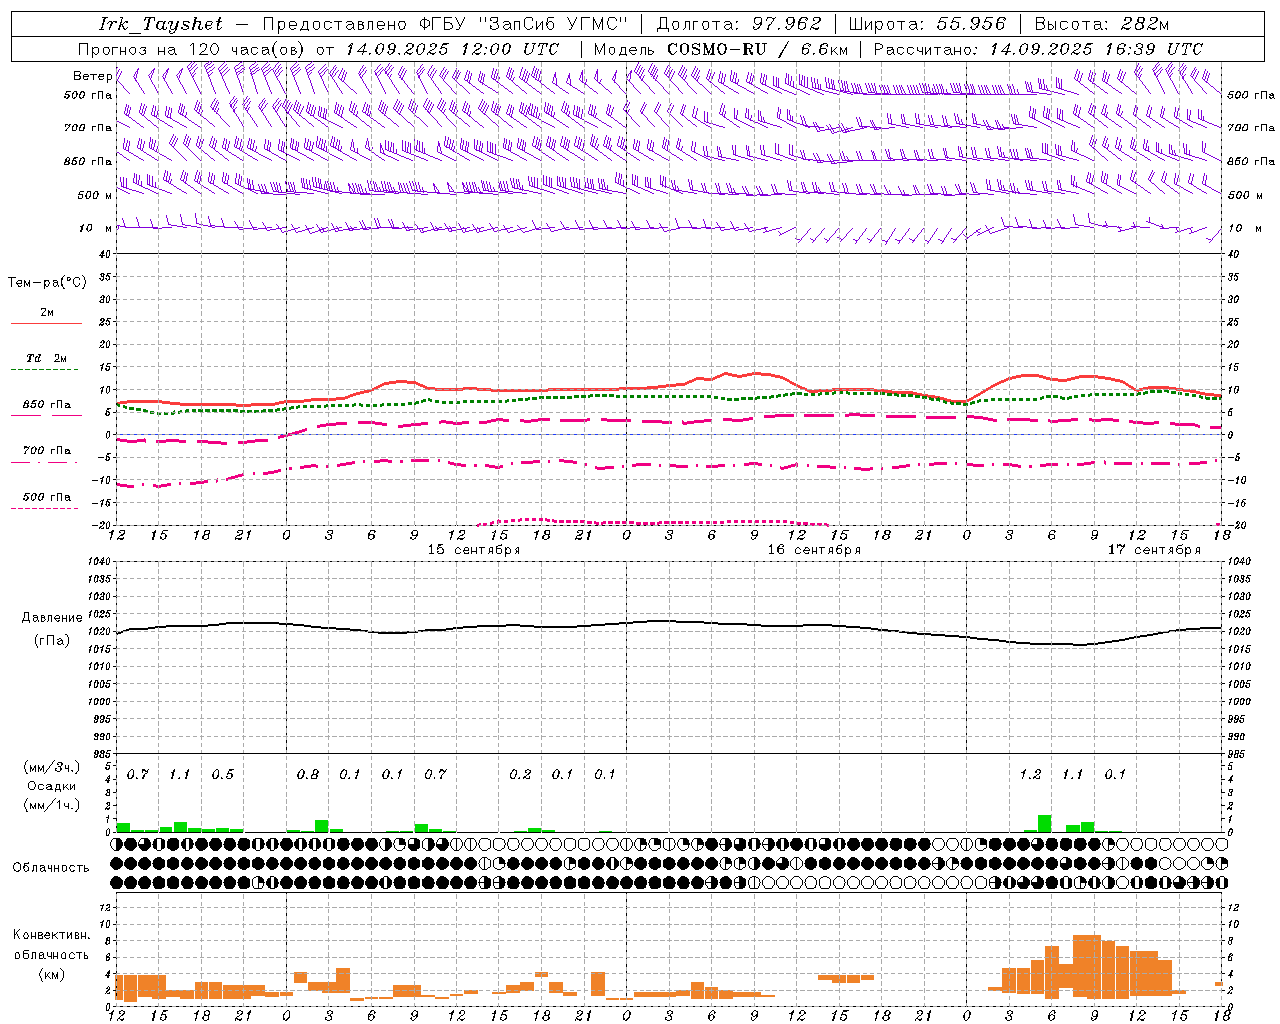Click the precipitation value "0.8"
The width and height of the screenshot is (1280, 1024).
[x=308, y=775]
